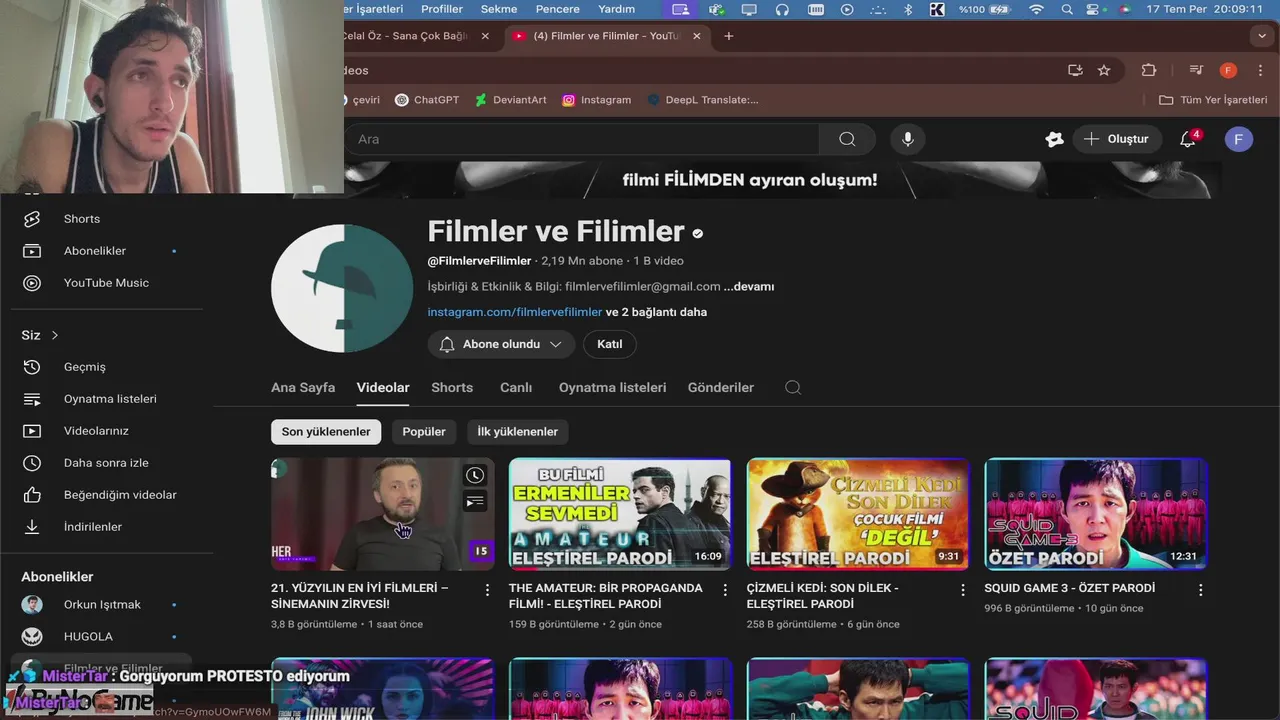Select Son yüklenenler filter chip
The height and width of the screenshot is (720, 1280).
[x=326, y=432]
